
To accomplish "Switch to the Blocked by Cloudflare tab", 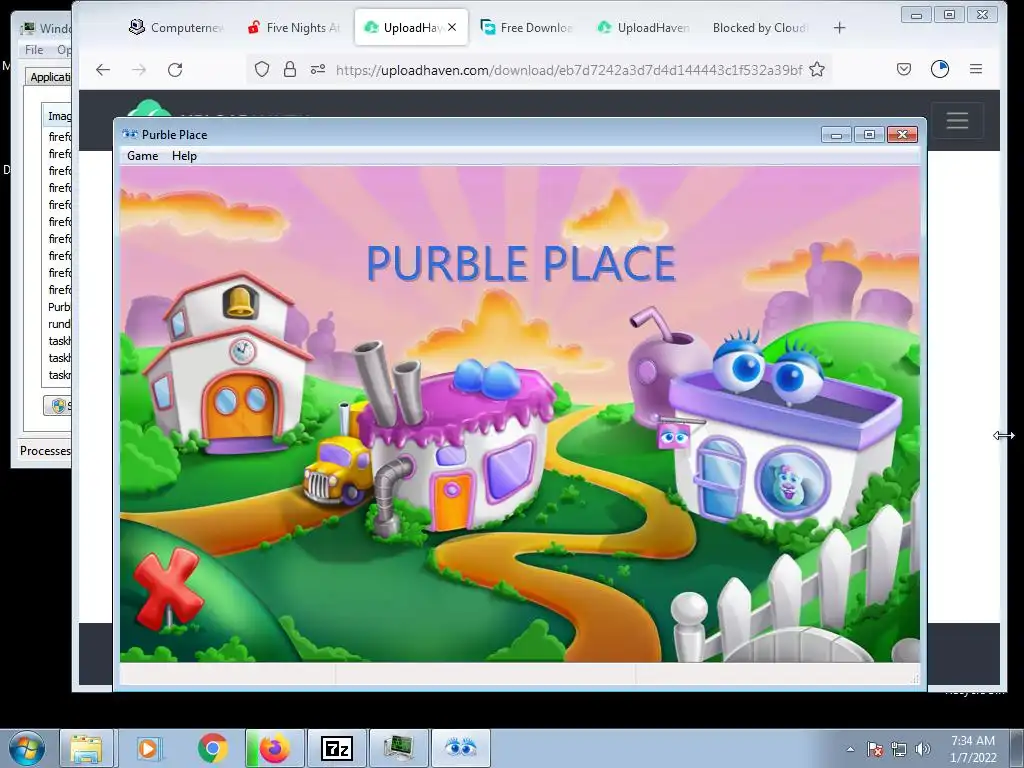I will point(760,27).
